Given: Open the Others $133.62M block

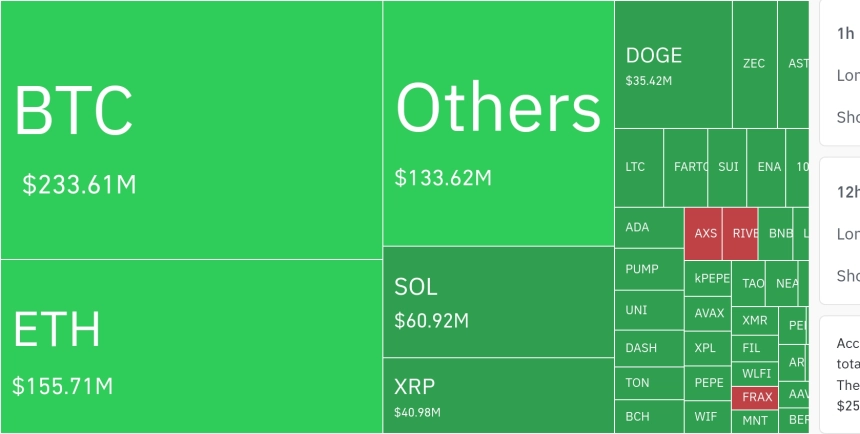Looking at the screenshot, I should coord(498,124).
